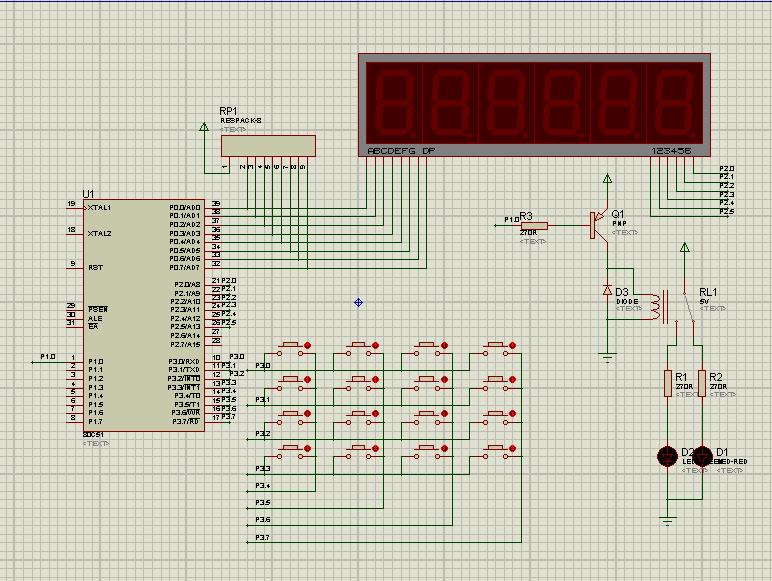The height and width of the screenshot is (581, 772).
Task: Click the P2.5 terminal label near the display
Action: (x=727, y=212)
